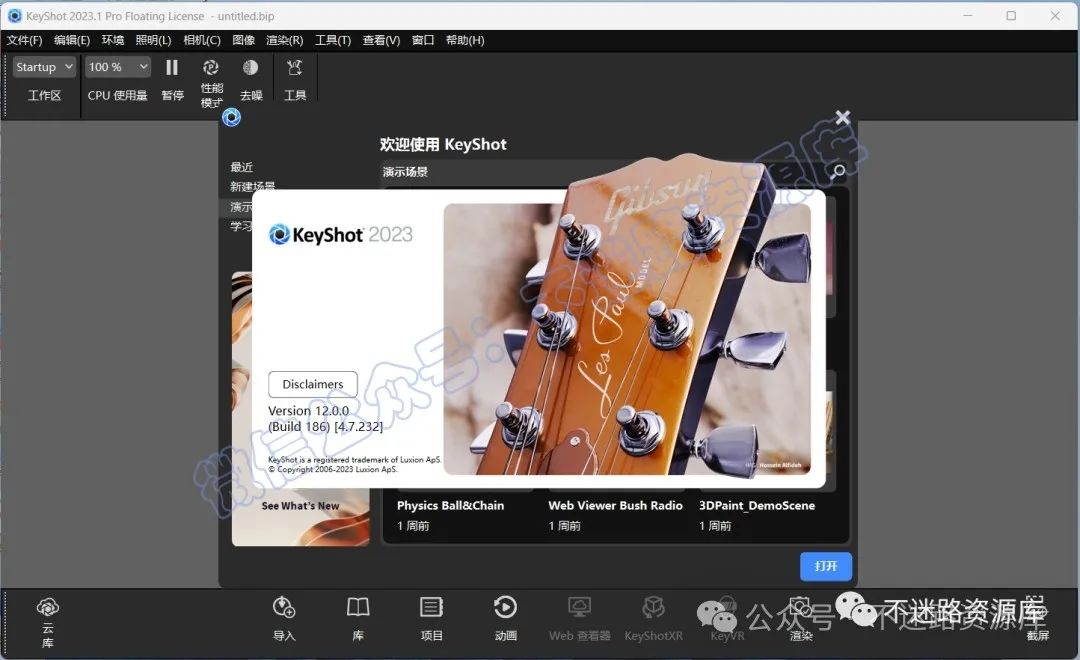Image resolution: width=1080 pixels, height=660 pixels.
Task: Select 新建场景 in welcome sidebar
Action: pyautogui.click(x=253, y=187)
